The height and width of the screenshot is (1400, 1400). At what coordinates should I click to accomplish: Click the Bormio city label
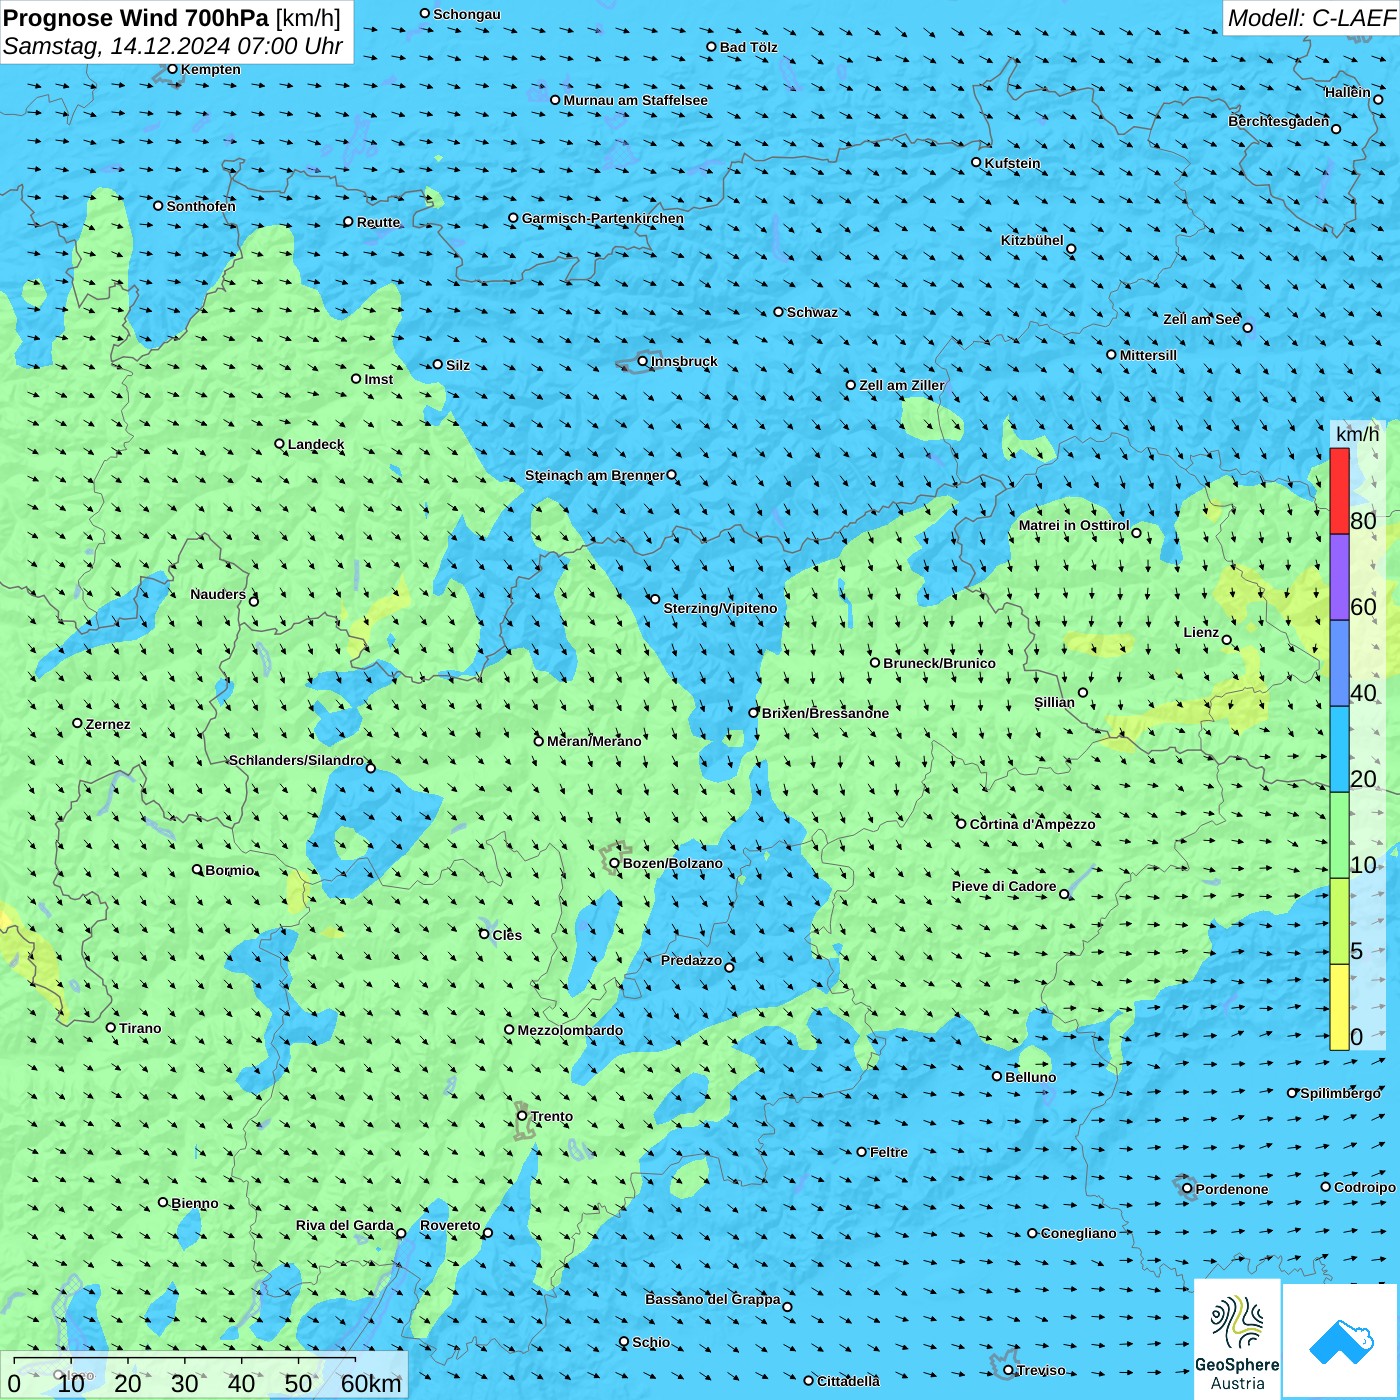[230, 870]
